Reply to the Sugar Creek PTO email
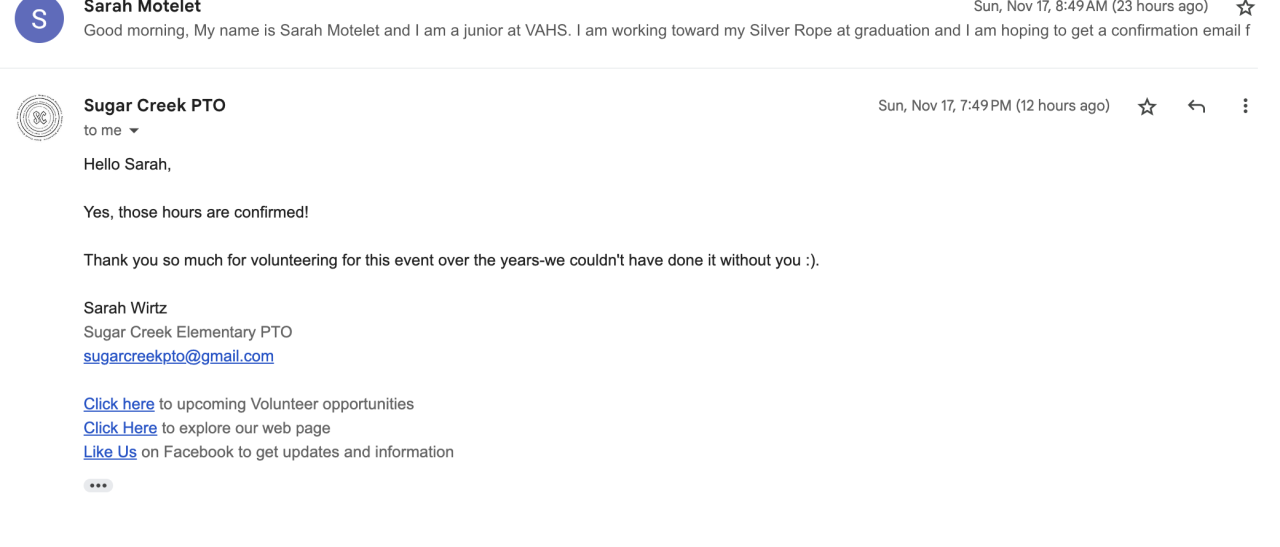This screenshot has width=1280, height=547. pos(1196,107)
